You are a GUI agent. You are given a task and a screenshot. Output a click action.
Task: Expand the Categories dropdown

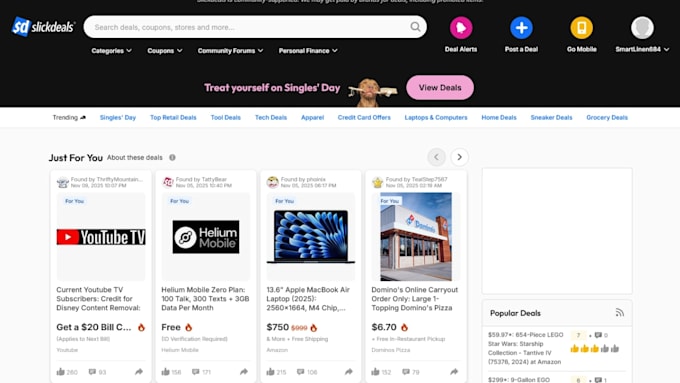coord(111,51)
